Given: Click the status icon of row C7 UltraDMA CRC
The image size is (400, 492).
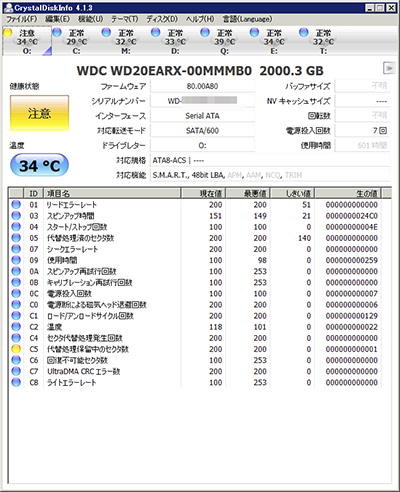Looking at the screenshot, I should [x=16, y=371].
